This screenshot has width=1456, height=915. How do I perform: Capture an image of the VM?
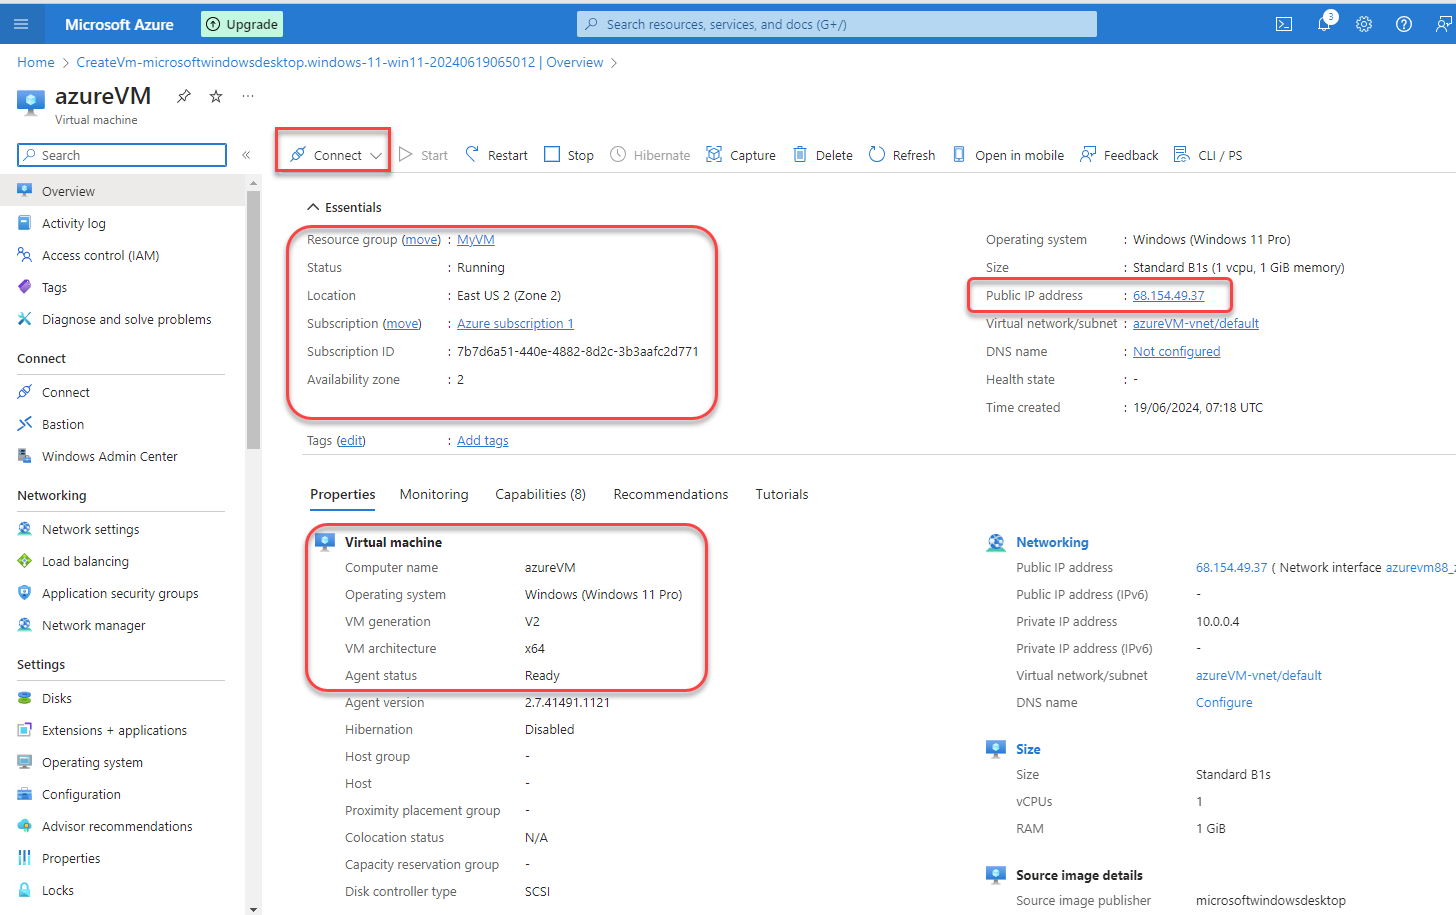[x=740, y=154]
